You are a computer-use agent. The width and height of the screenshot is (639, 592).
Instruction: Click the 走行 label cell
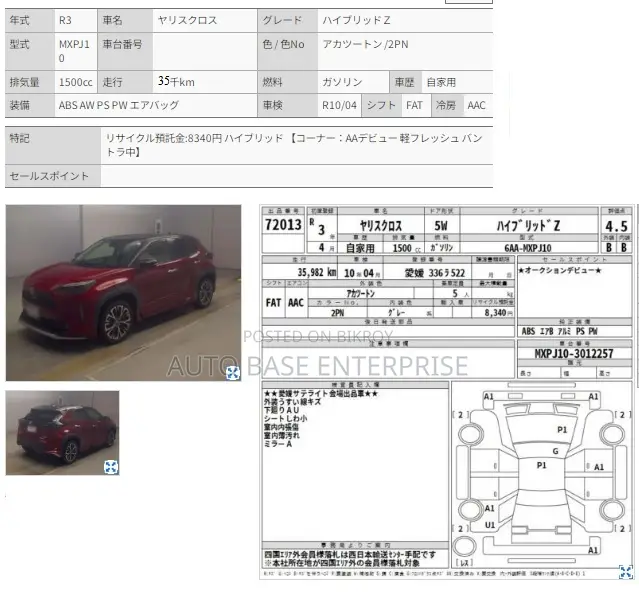coord(125,82)
